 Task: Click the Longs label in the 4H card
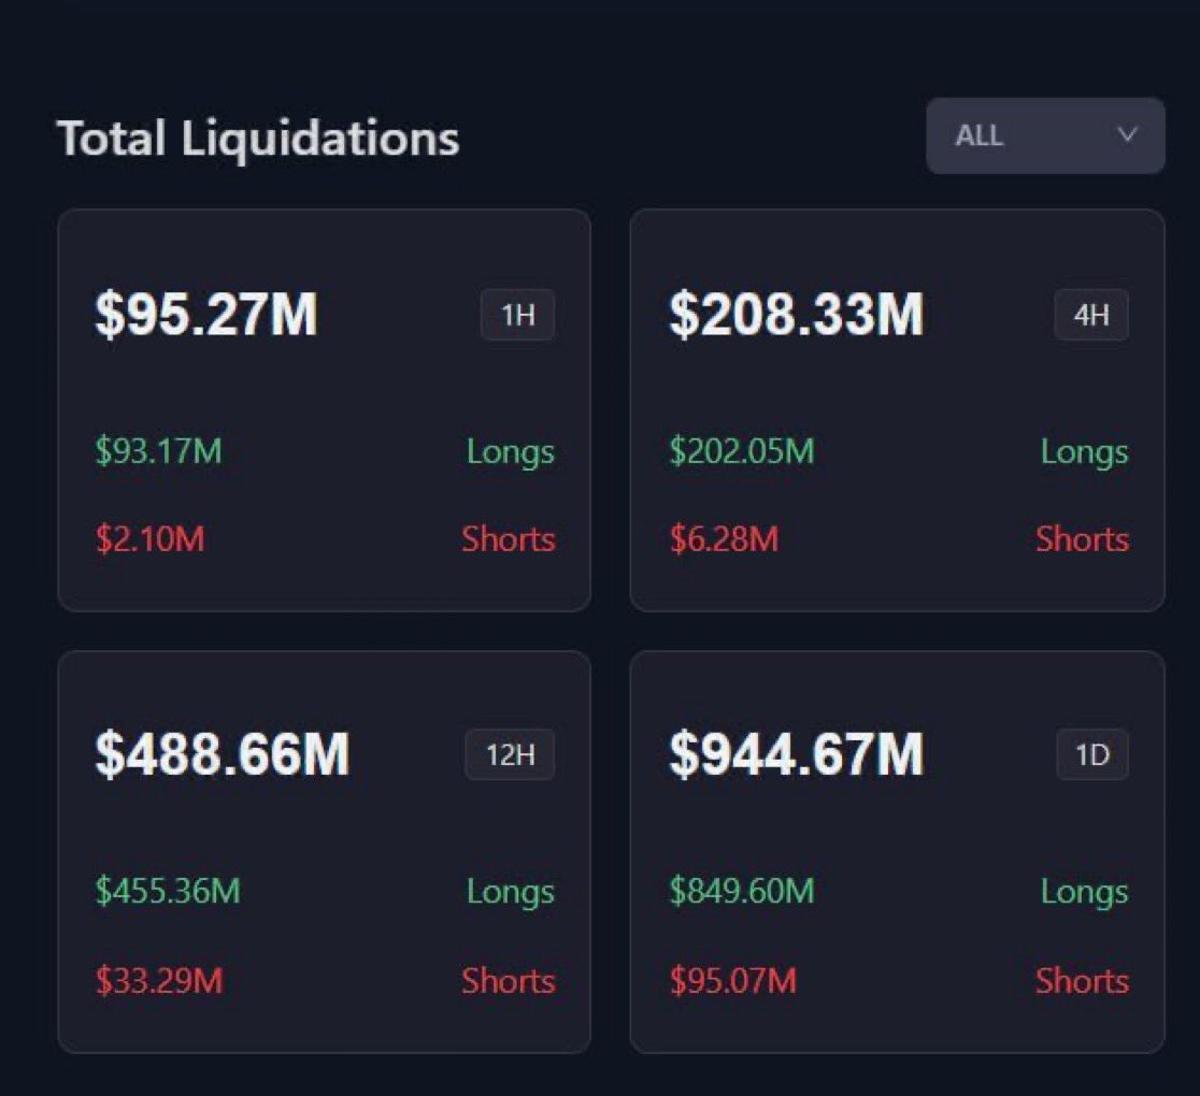click(1085, 452)
